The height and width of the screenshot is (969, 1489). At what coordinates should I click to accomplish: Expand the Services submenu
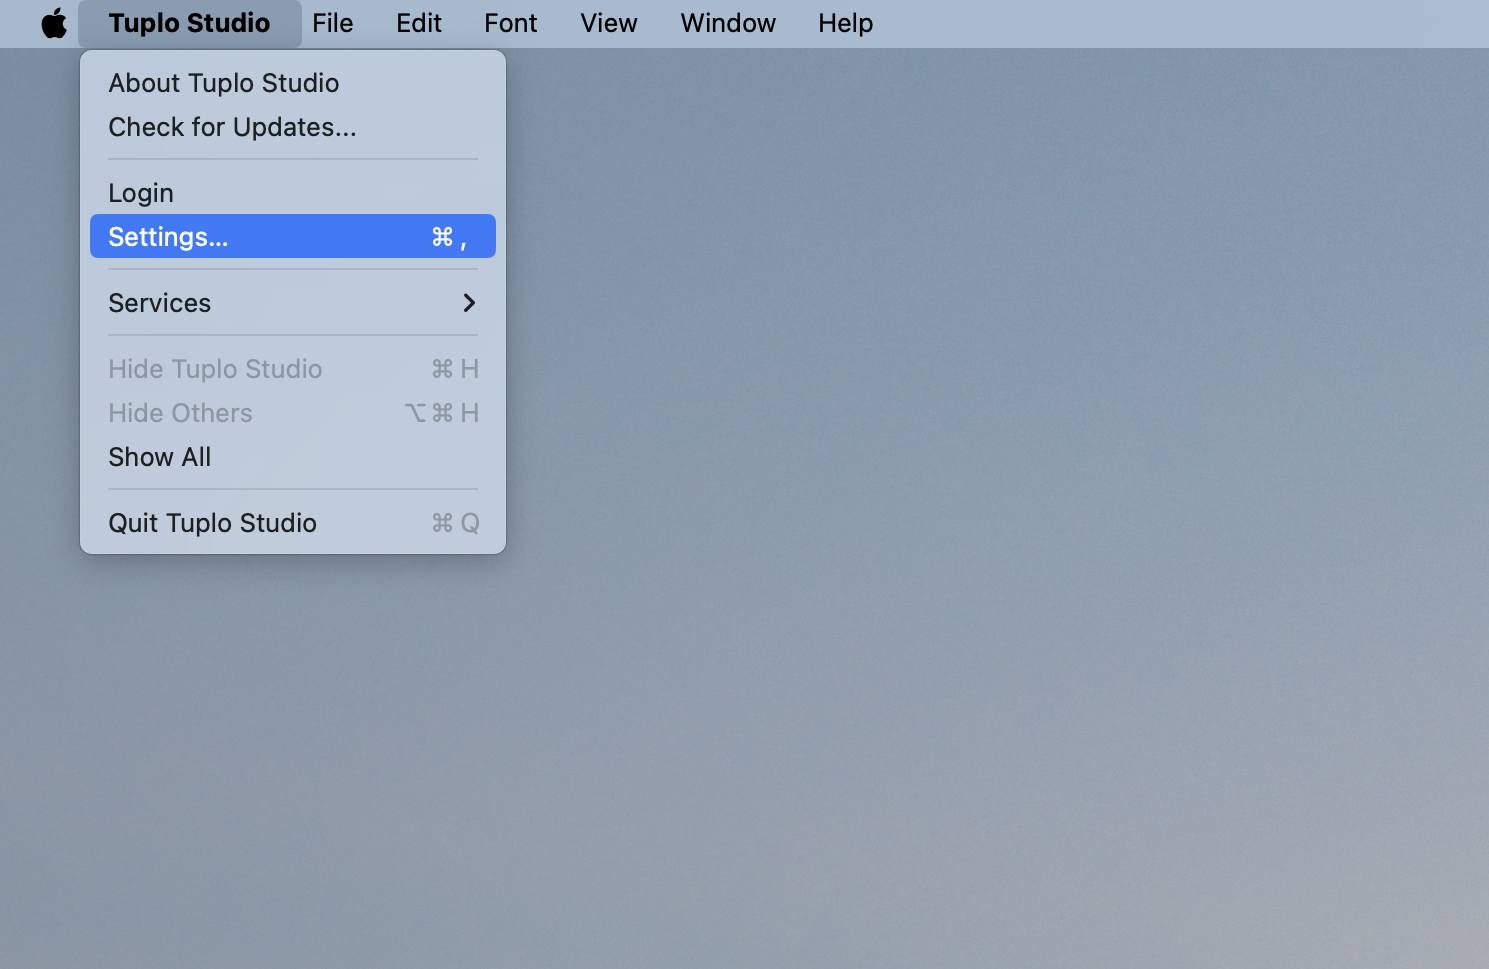293,303
